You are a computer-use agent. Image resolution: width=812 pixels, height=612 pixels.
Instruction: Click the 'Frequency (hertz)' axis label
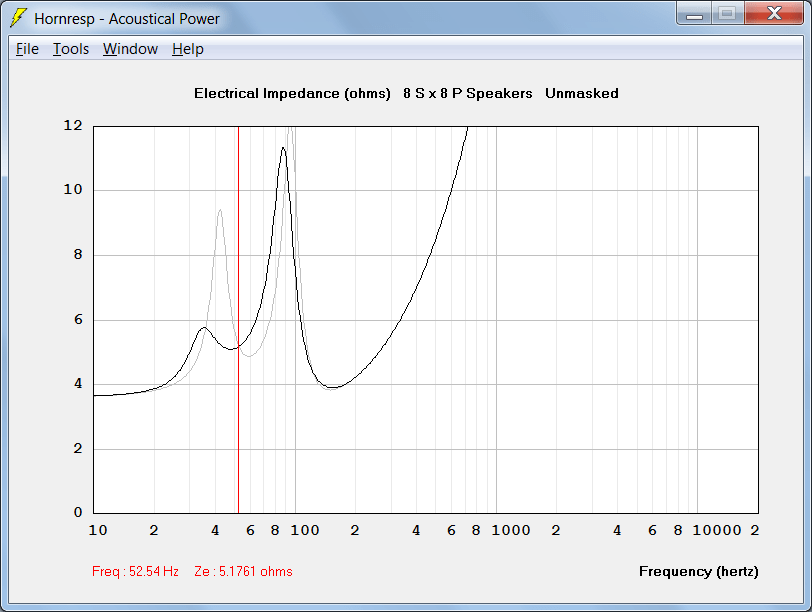(x=699, y=571)
